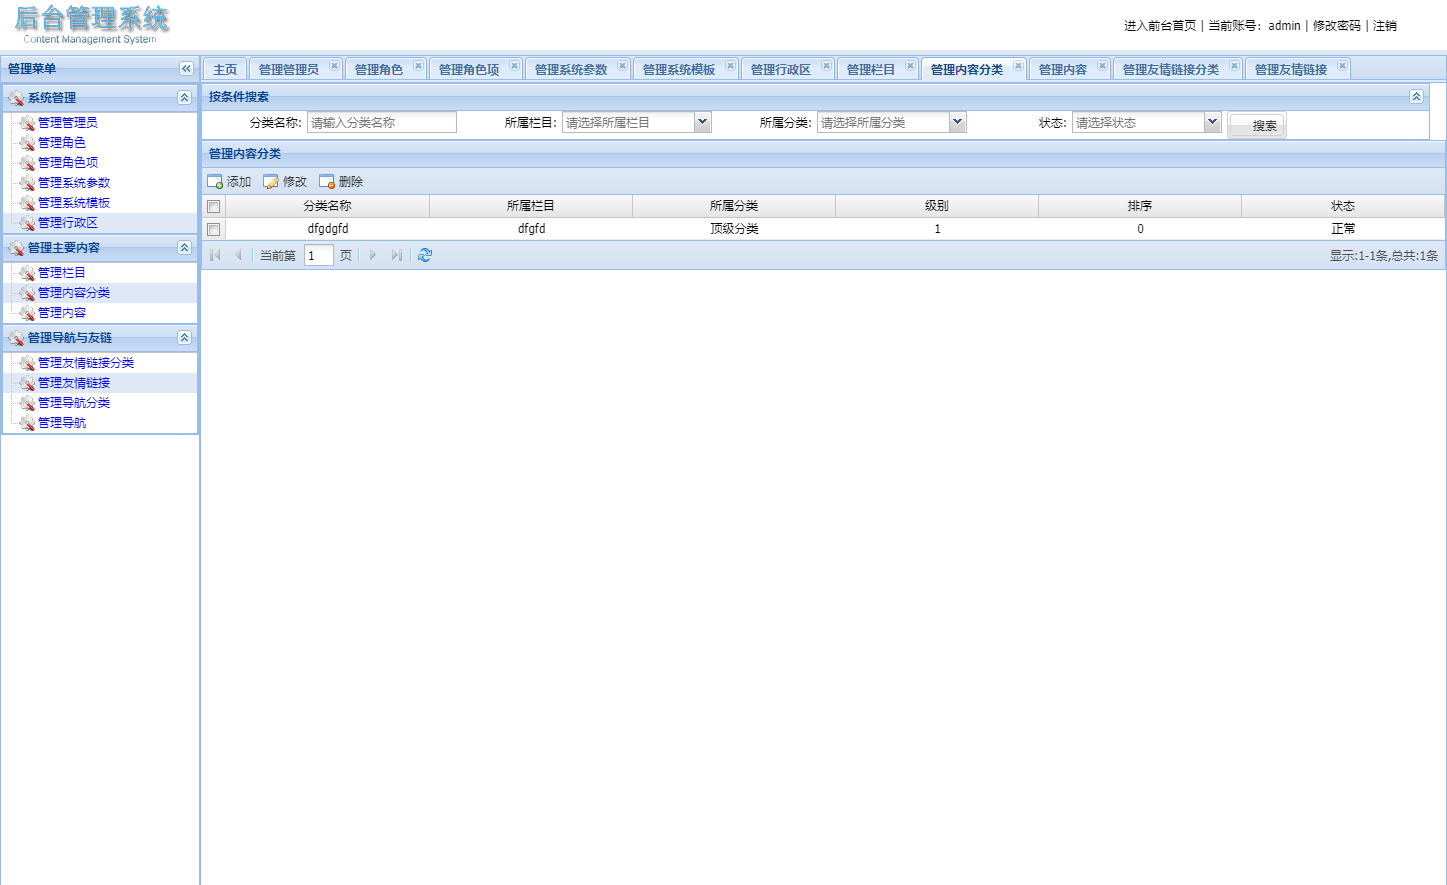Switch to the 管理内容 tab
The height and width of the screenshot is (885, 1447).
1063,68
